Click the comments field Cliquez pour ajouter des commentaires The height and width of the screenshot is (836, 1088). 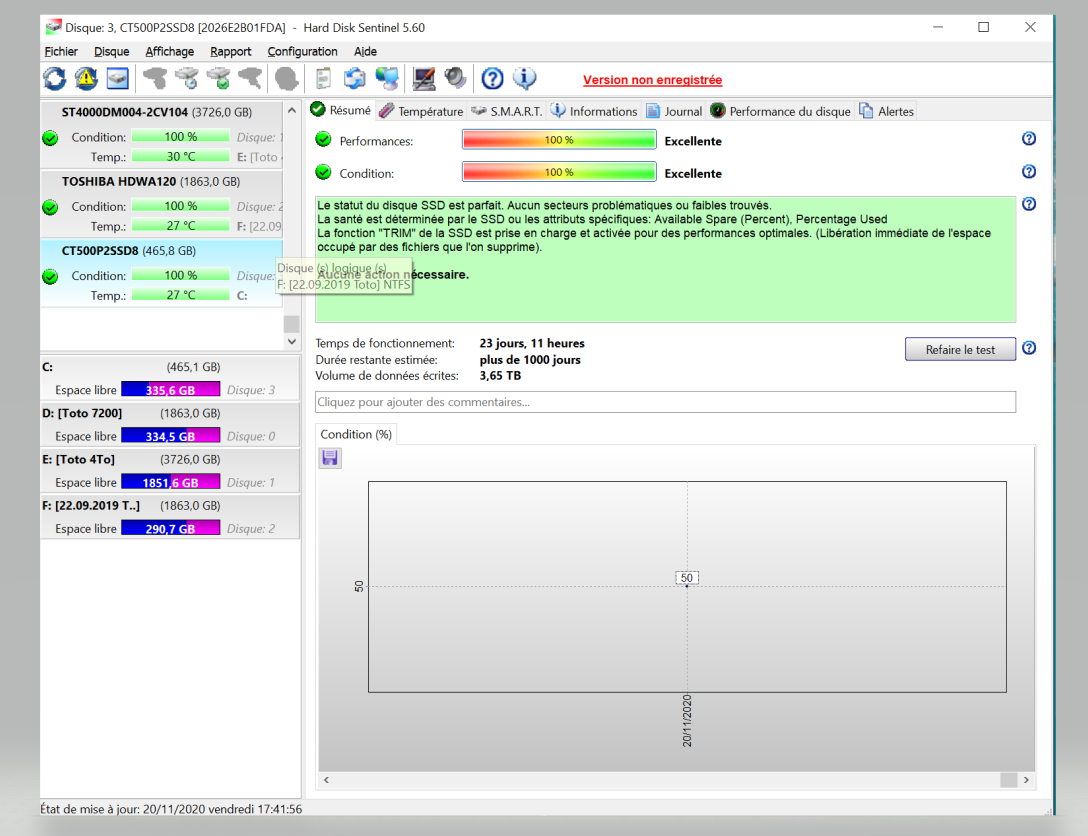pos(665,402)
